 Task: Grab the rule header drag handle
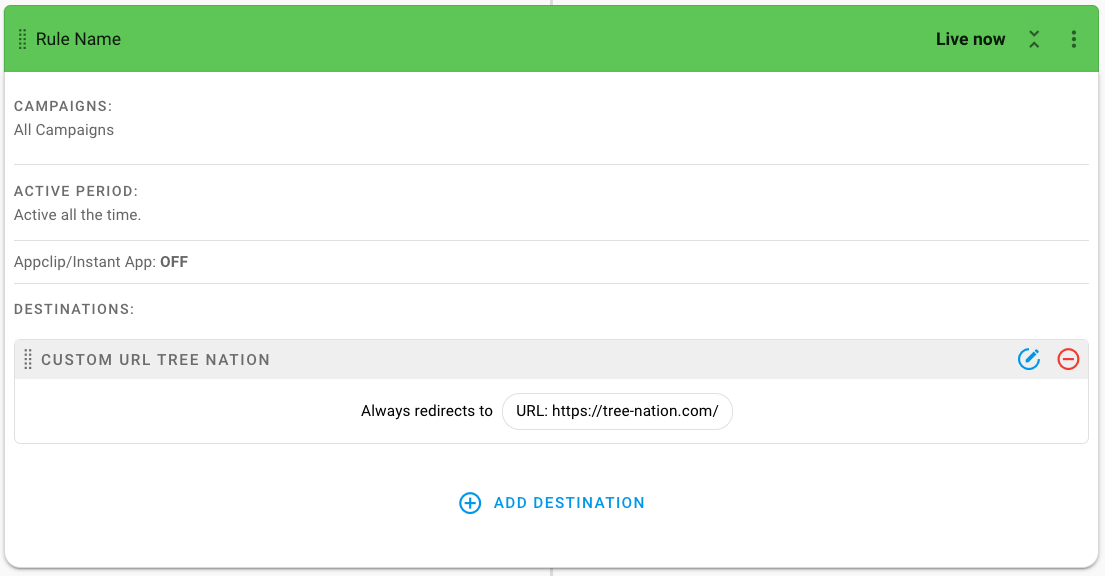coord(23,39)
